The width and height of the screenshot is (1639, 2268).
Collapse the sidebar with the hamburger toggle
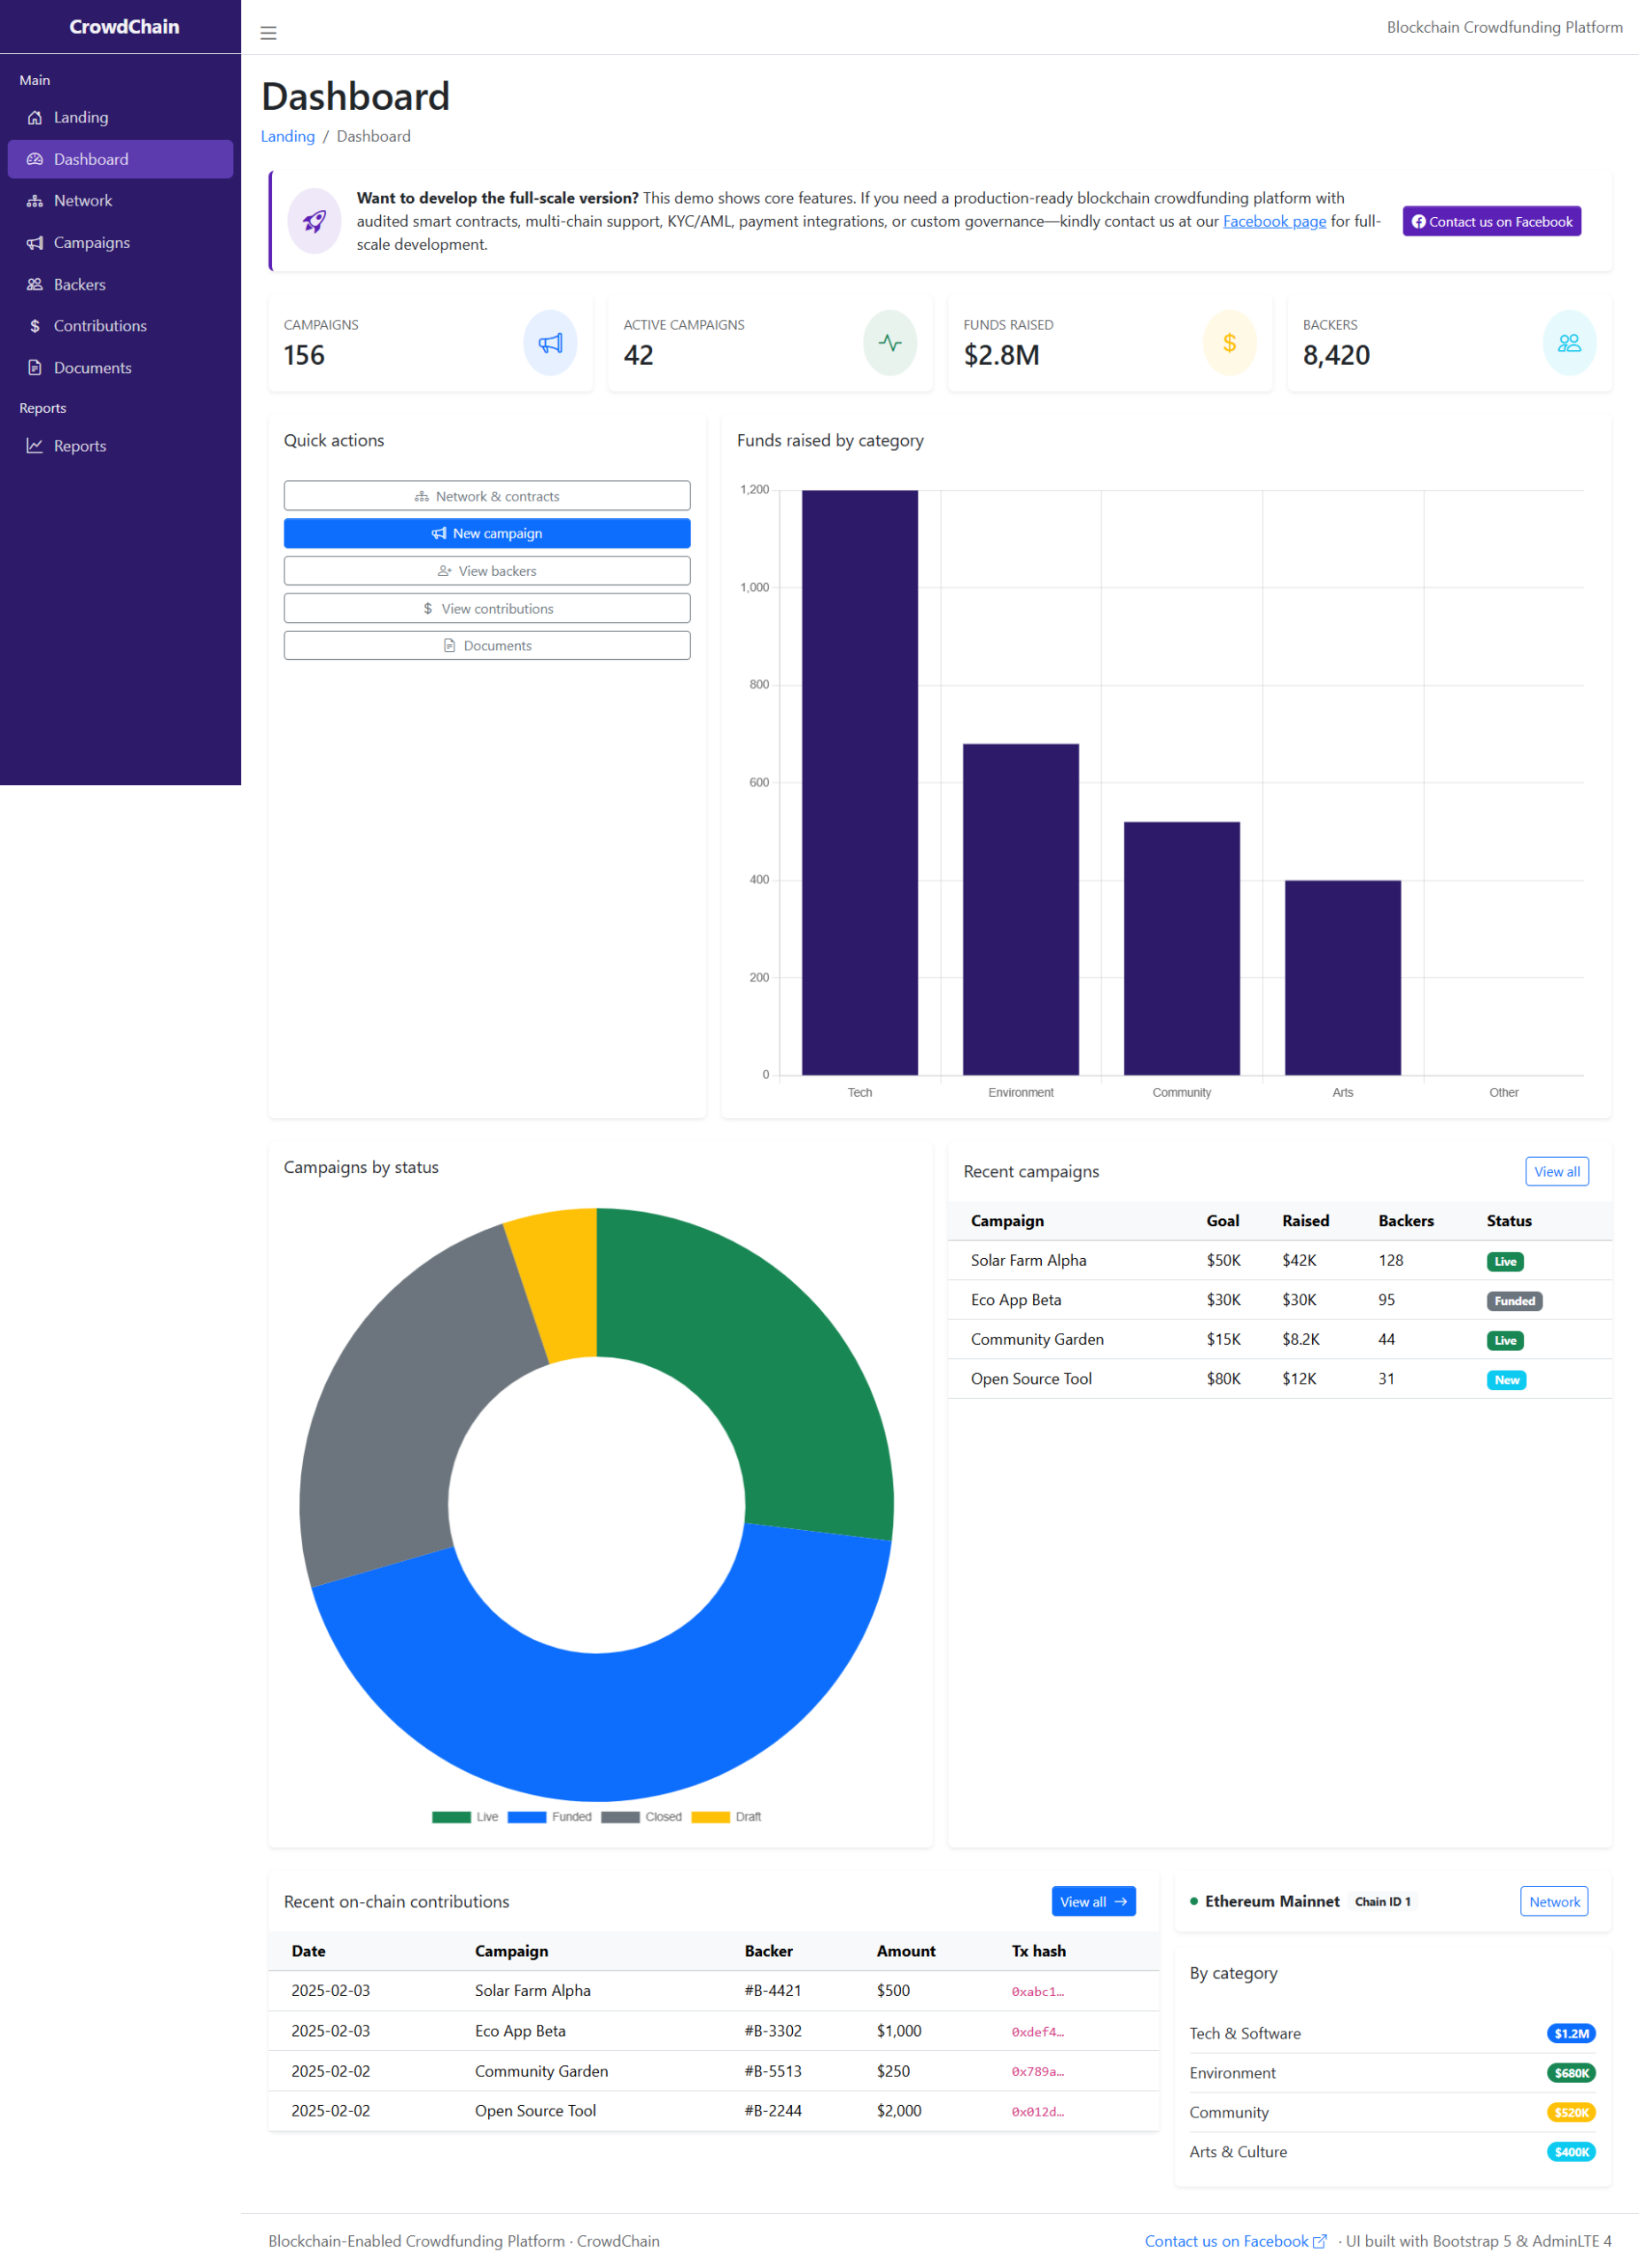coord(267,32)
